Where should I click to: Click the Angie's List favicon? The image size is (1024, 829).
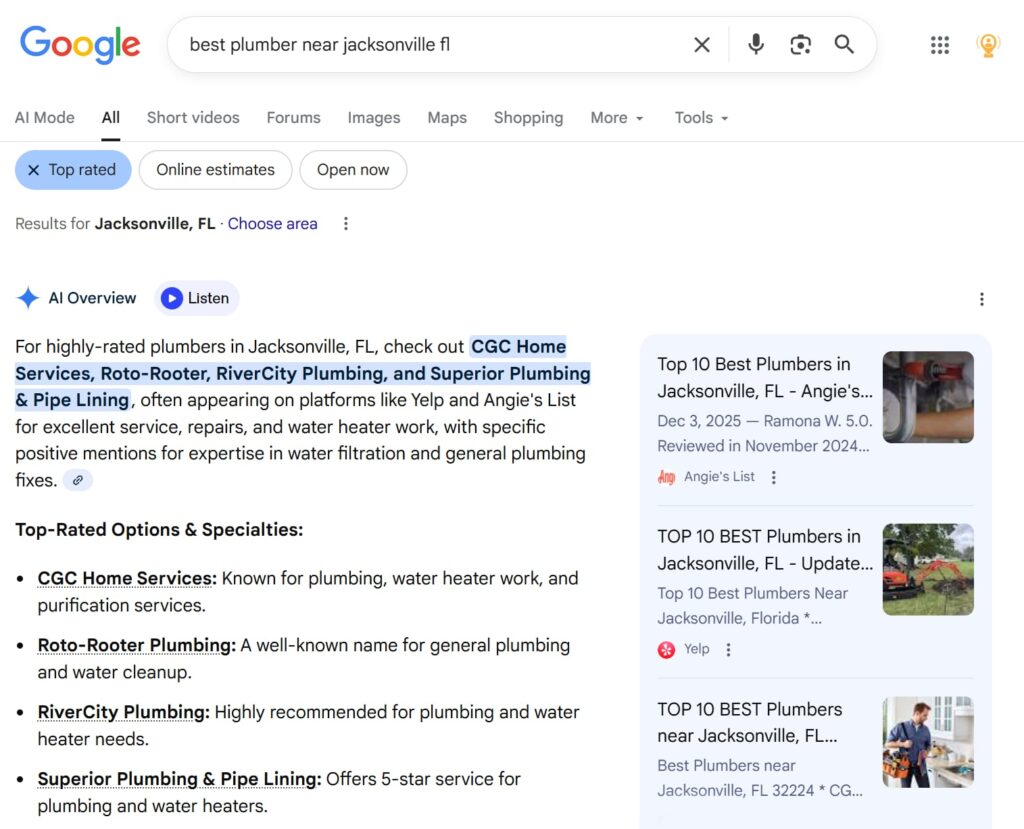pyautogui.click(x=666, y=477)
